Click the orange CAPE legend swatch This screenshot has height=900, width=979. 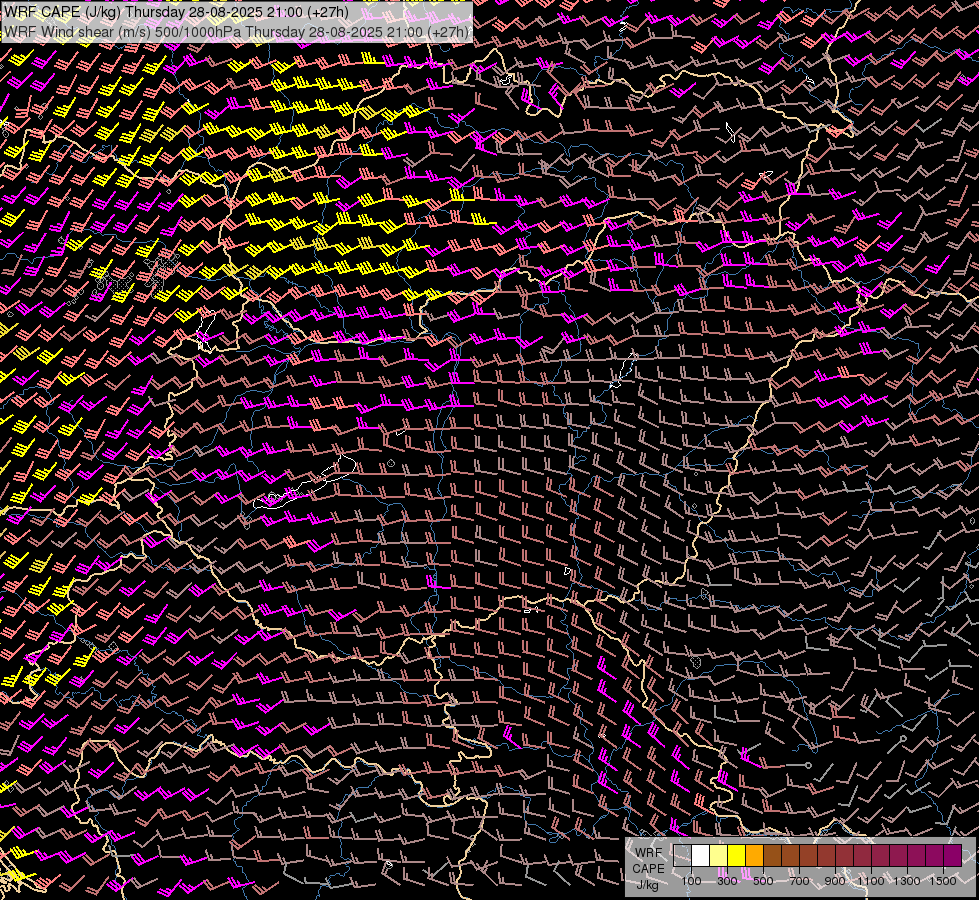[x=755, y=856]
